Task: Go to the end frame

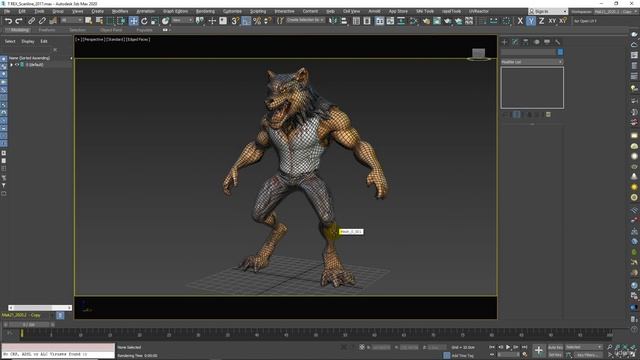Action: [x=524, y=347]
